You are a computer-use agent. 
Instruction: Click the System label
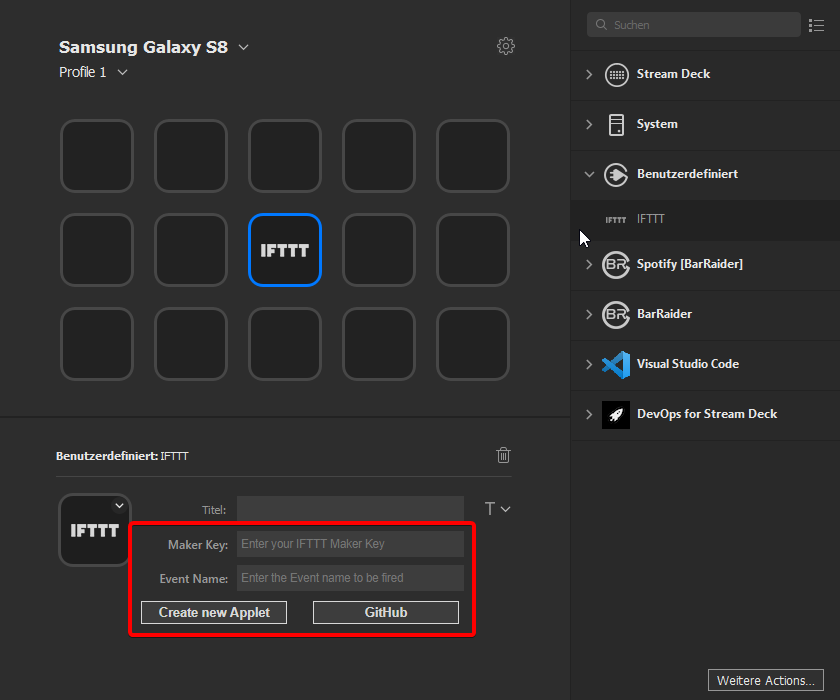(657, 124)
